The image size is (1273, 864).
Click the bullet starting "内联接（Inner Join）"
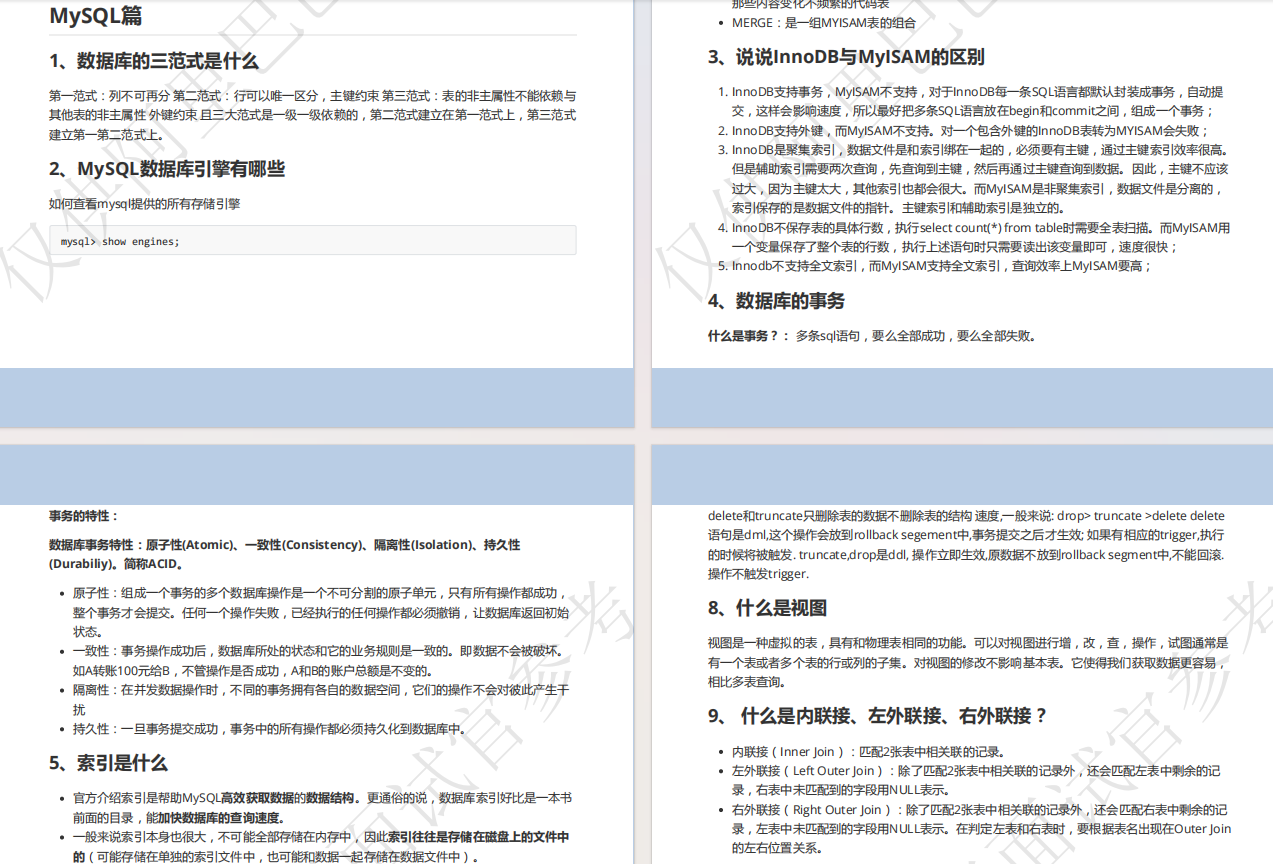[869, 751]
